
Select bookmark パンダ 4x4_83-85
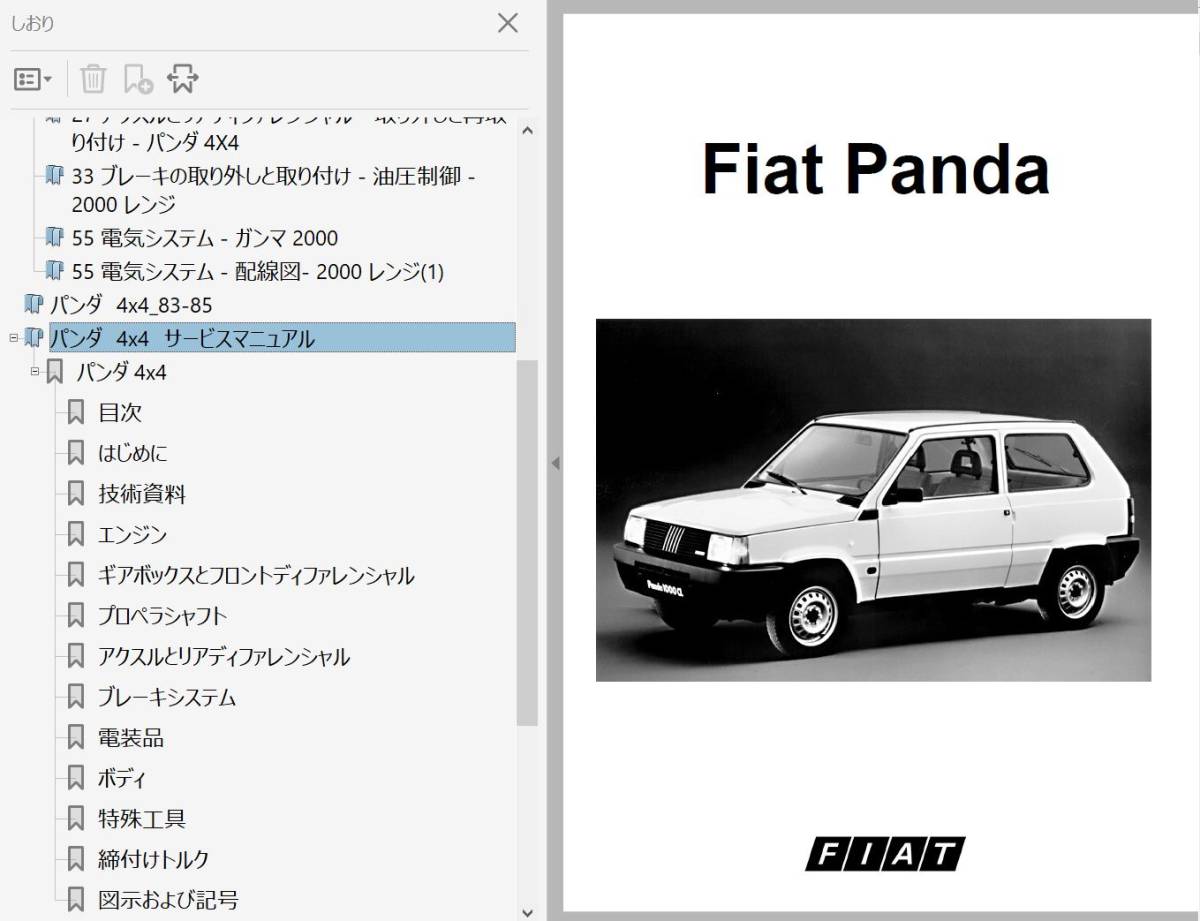tap(130, 304)
